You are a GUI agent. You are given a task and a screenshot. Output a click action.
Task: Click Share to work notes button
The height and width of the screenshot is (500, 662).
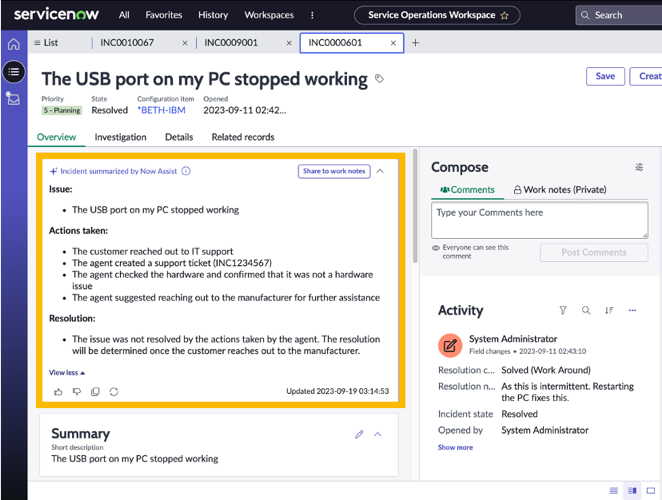click(334, 171)
